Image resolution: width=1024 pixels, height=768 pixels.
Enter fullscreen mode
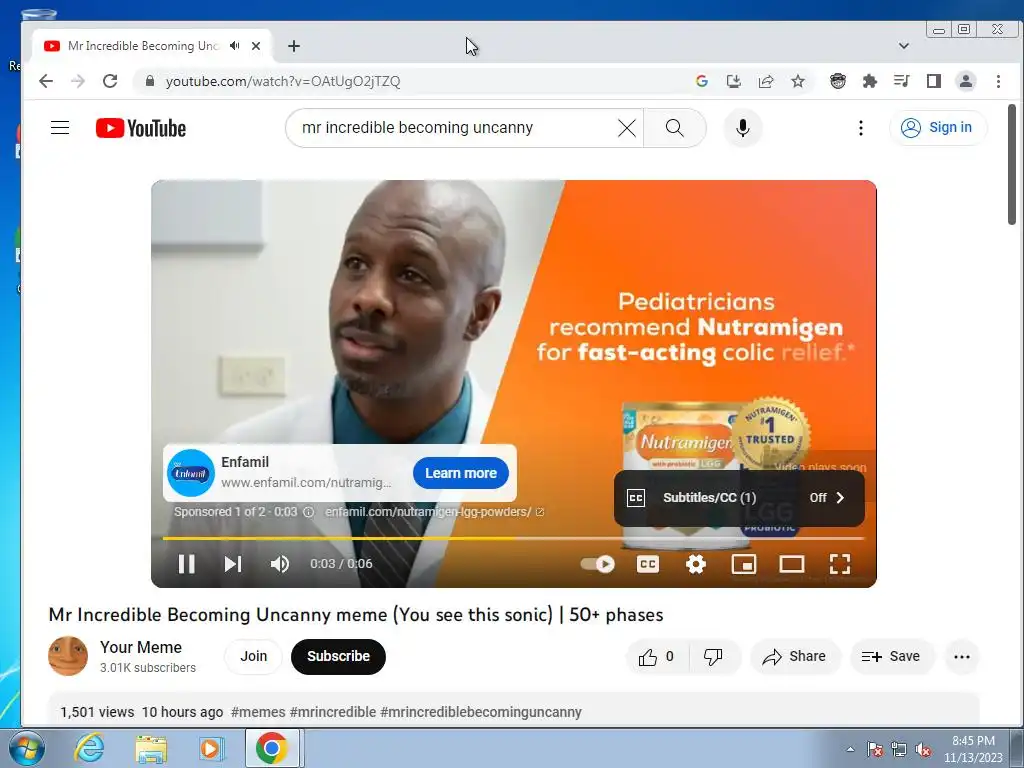(x=840, y=564)
